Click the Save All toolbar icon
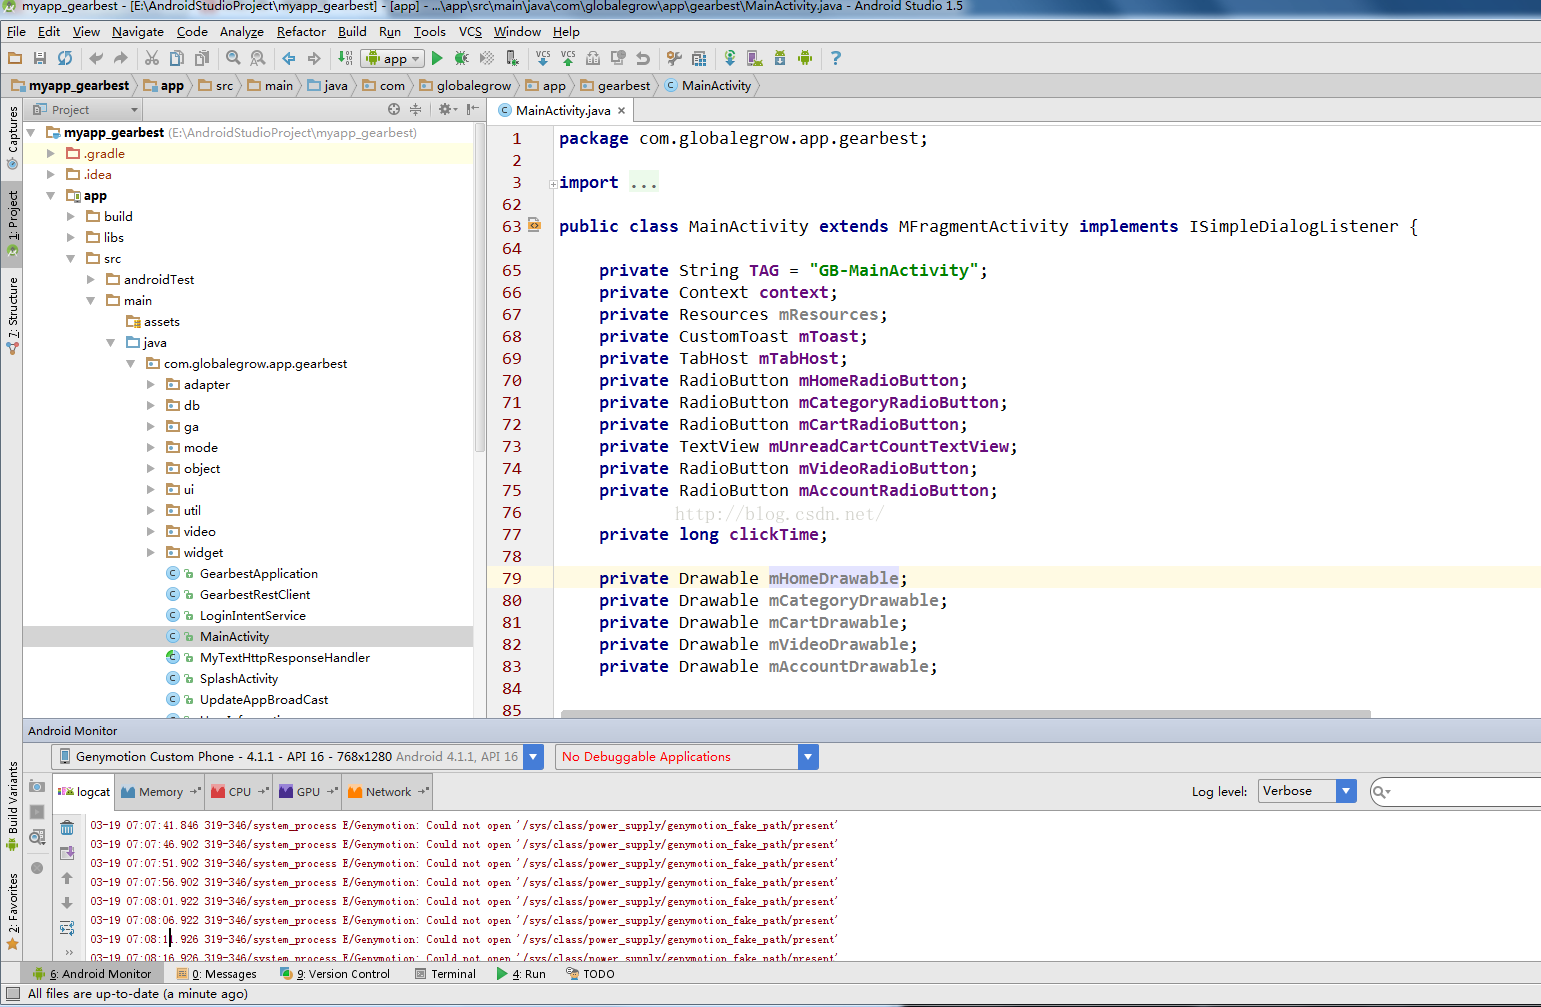1541x1007 pixels. coord(40,58)
